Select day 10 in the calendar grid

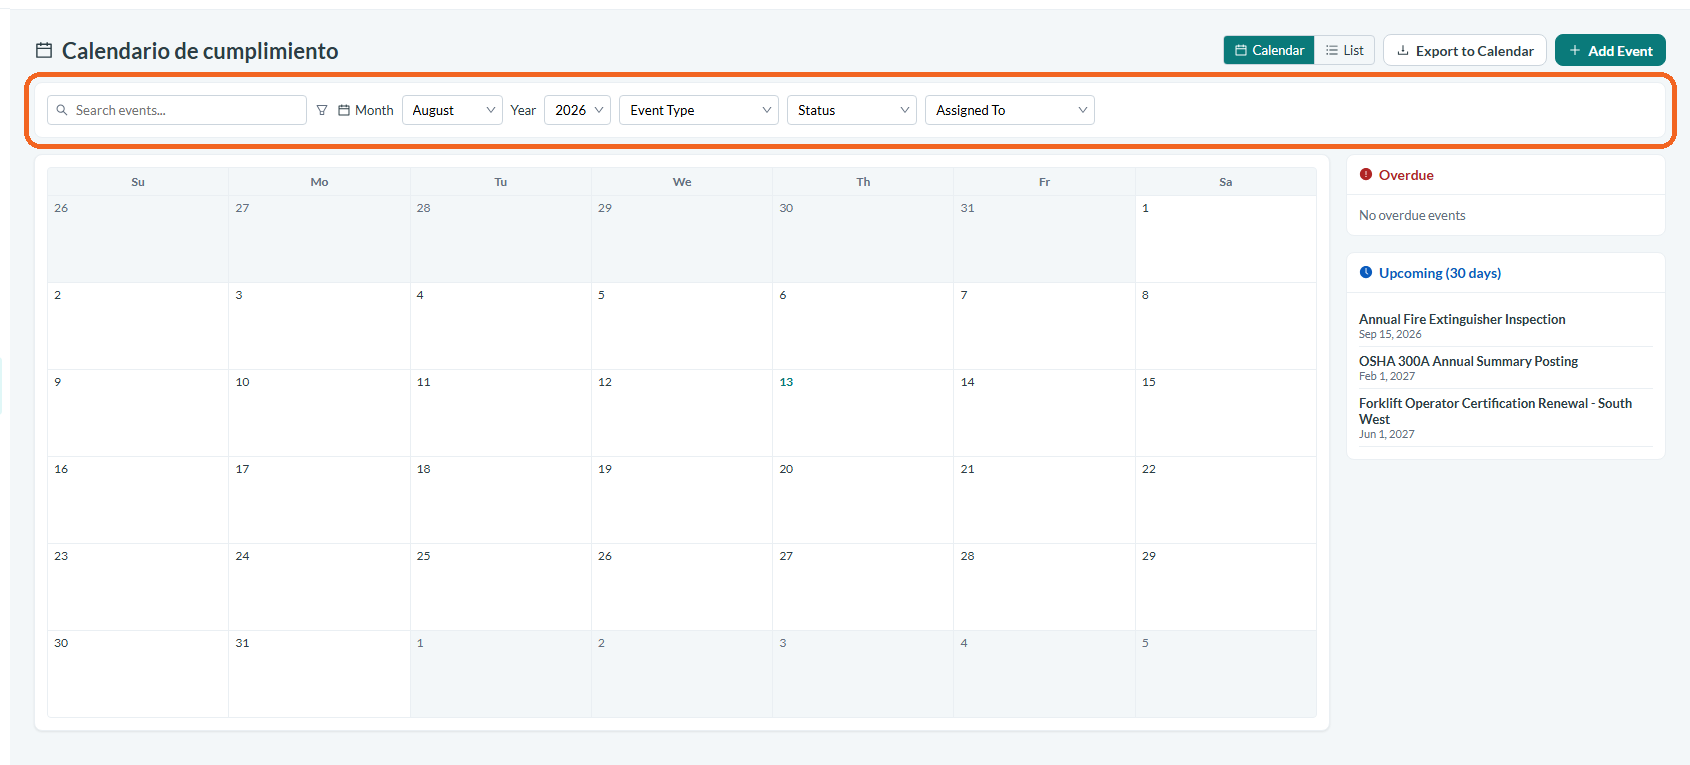pyautogui.click(x=319, y=413)
